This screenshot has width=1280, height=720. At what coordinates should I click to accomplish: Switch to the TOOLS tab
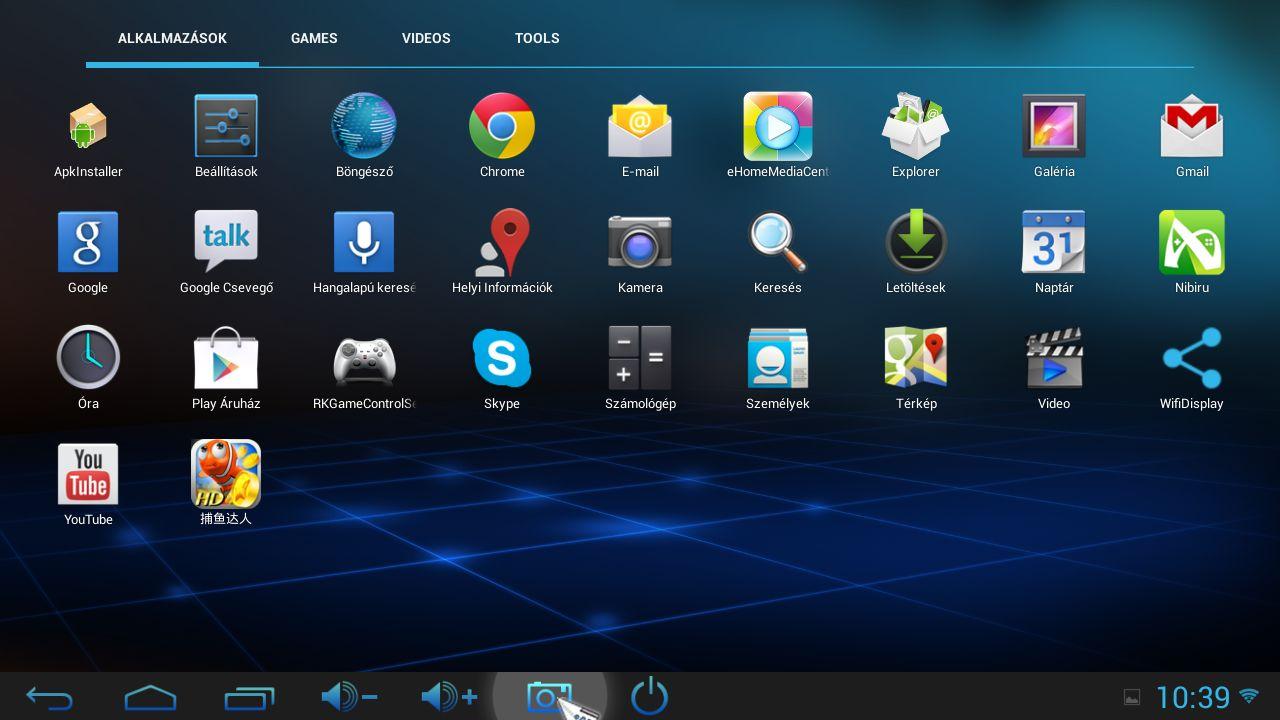coord(537,38)
